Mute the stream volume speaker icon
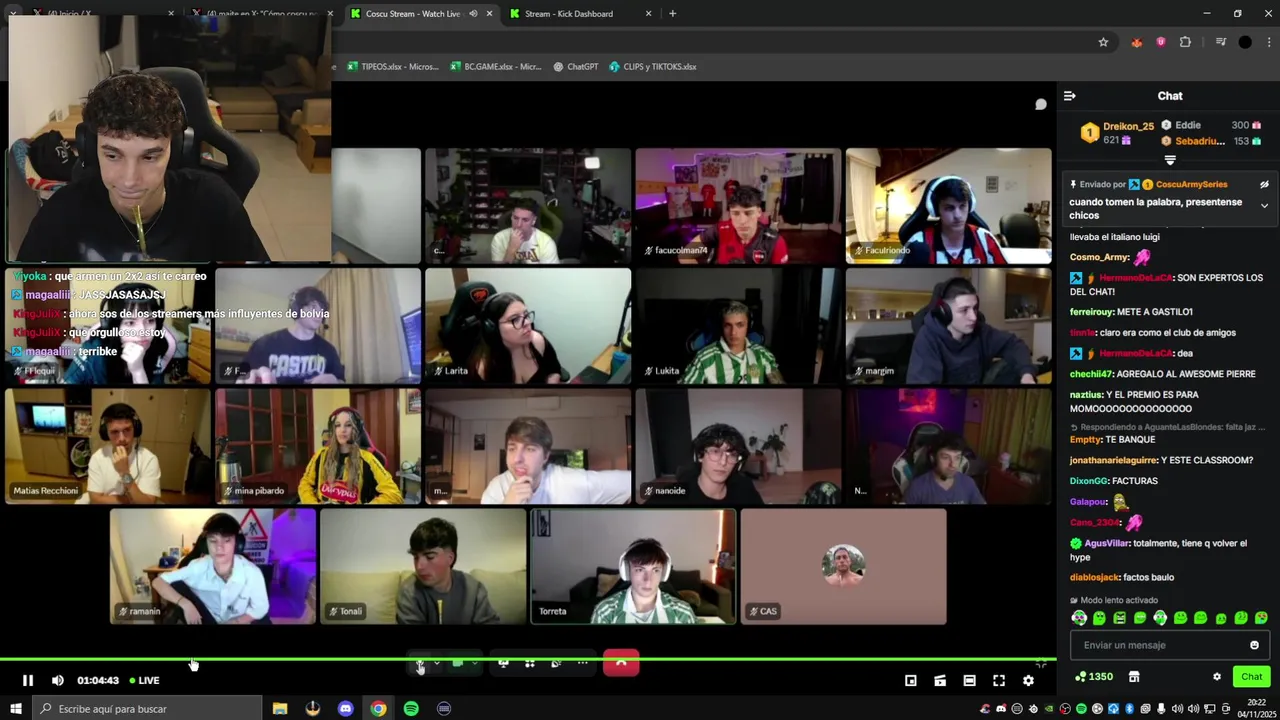Screen dimensions: 1280x720 (58, 680)
